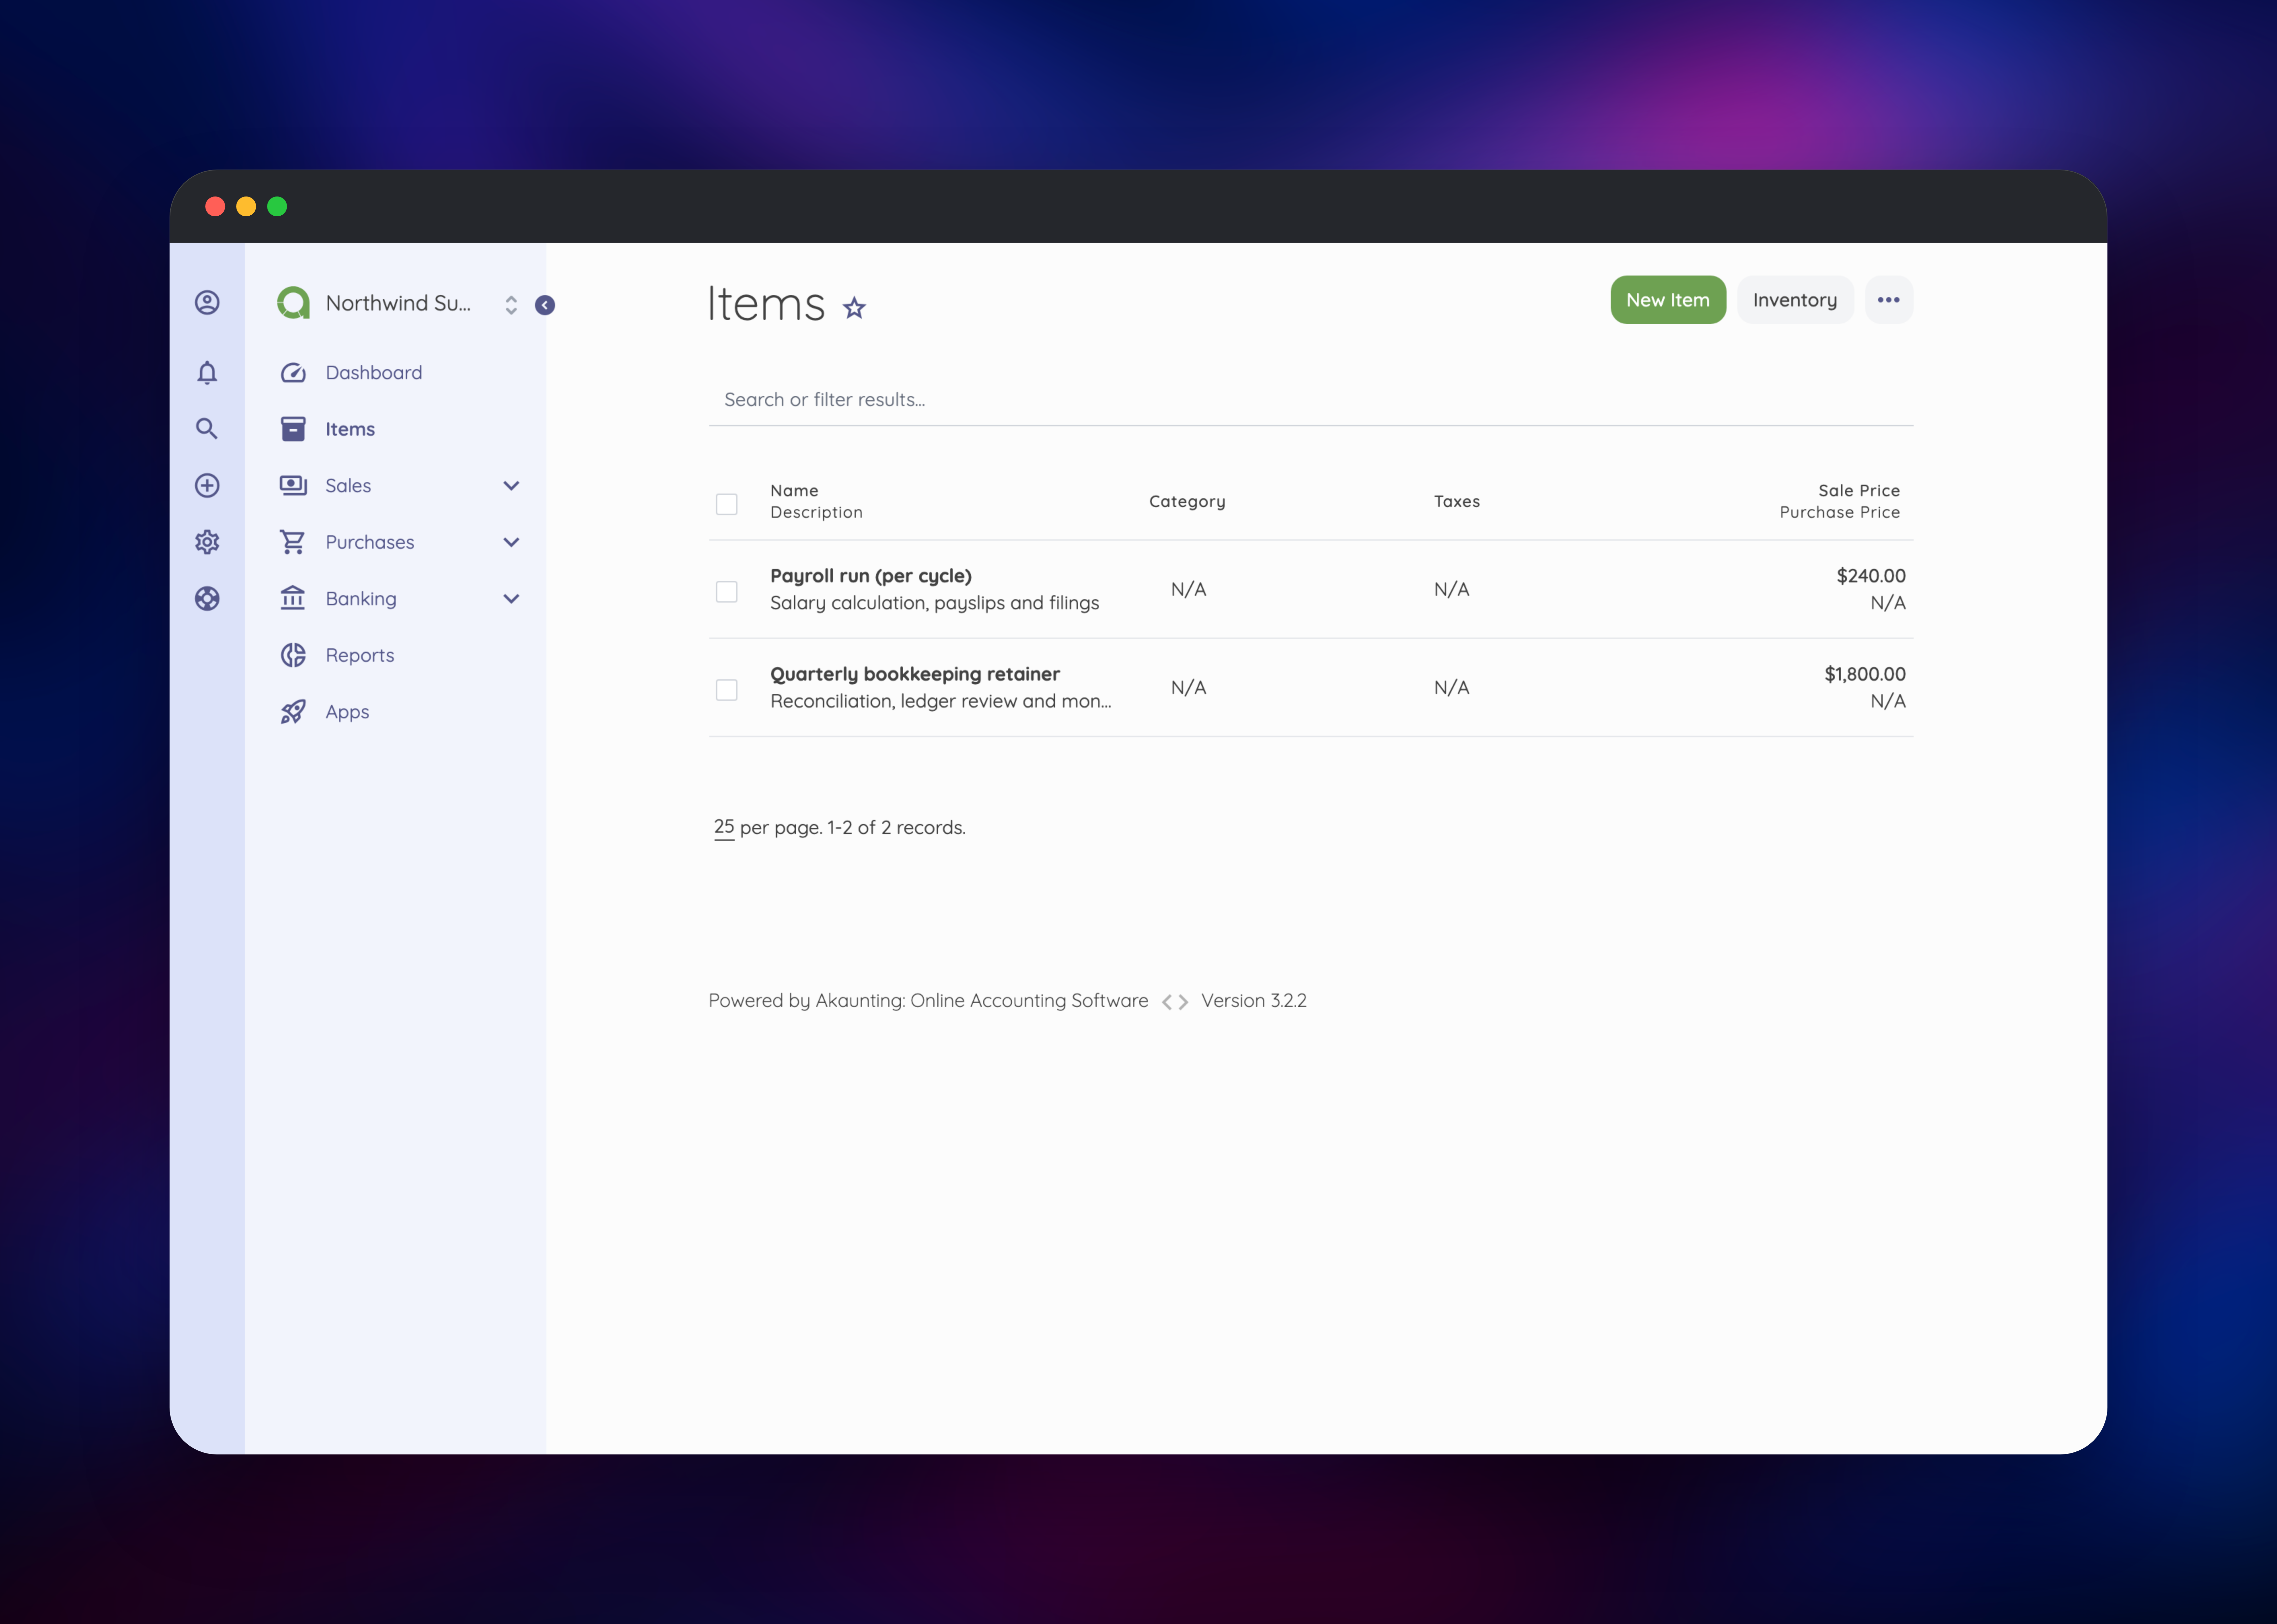Expand the Sales menu chevron
Viewport: 2277px width, 1624px height.
(x=511, y=486)
